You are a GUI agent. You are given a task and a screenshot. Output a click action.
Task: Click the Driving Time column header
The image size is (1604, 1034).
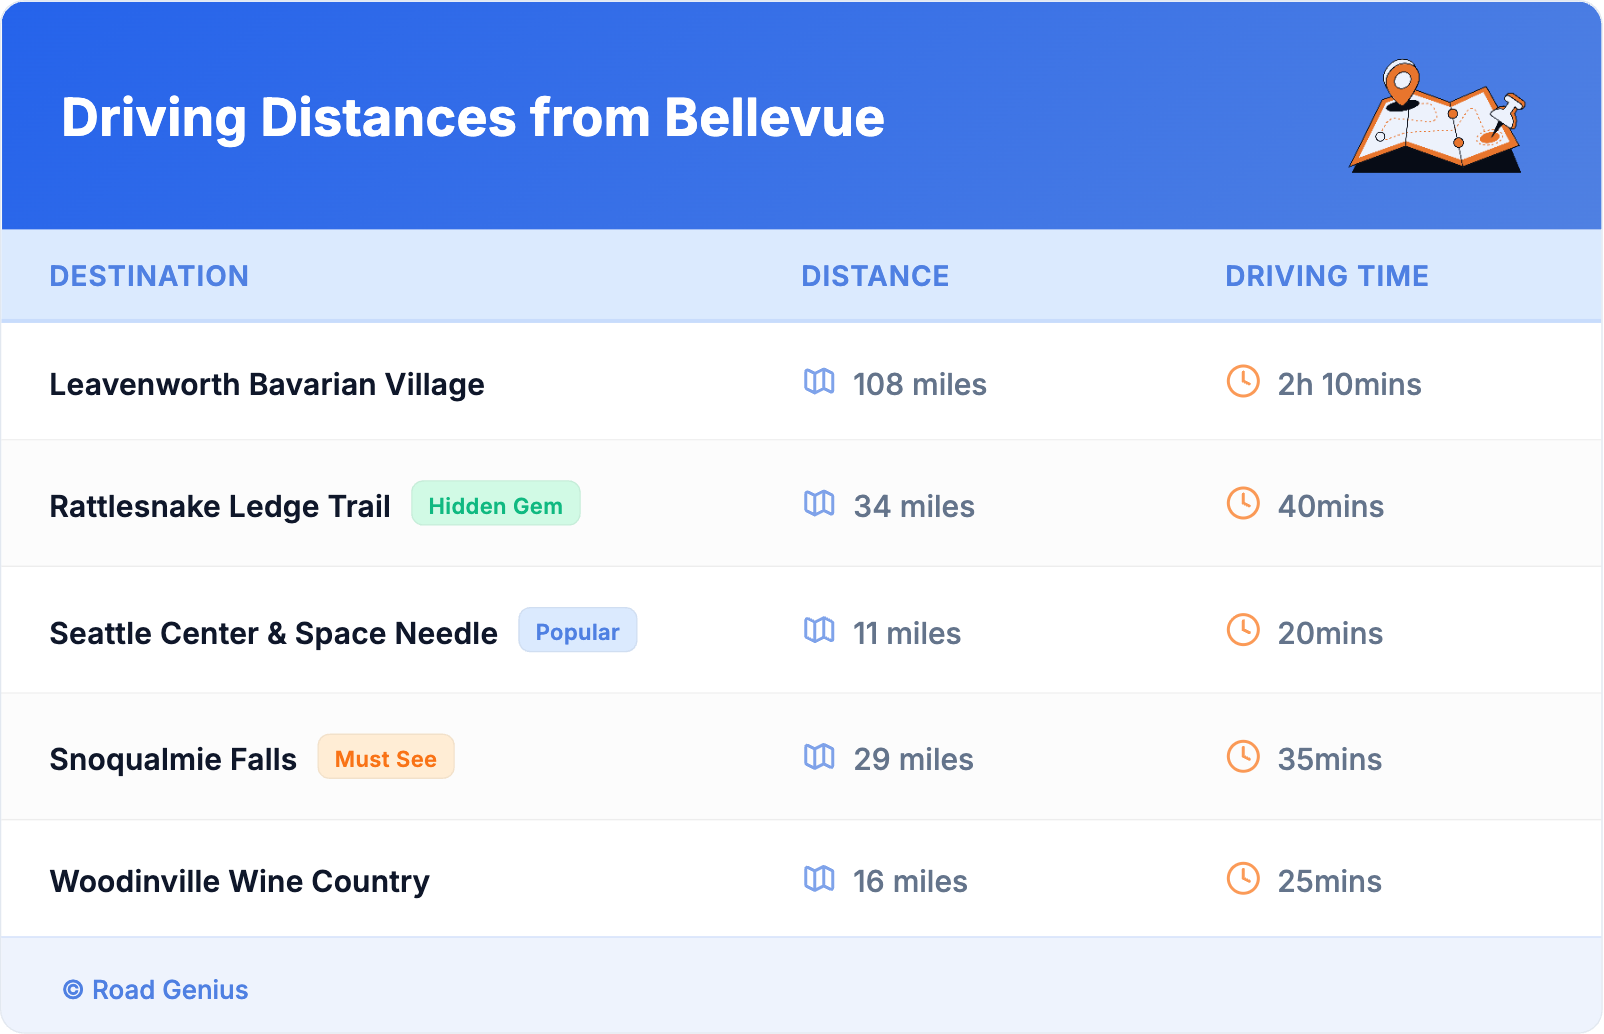coord(1327,276)
